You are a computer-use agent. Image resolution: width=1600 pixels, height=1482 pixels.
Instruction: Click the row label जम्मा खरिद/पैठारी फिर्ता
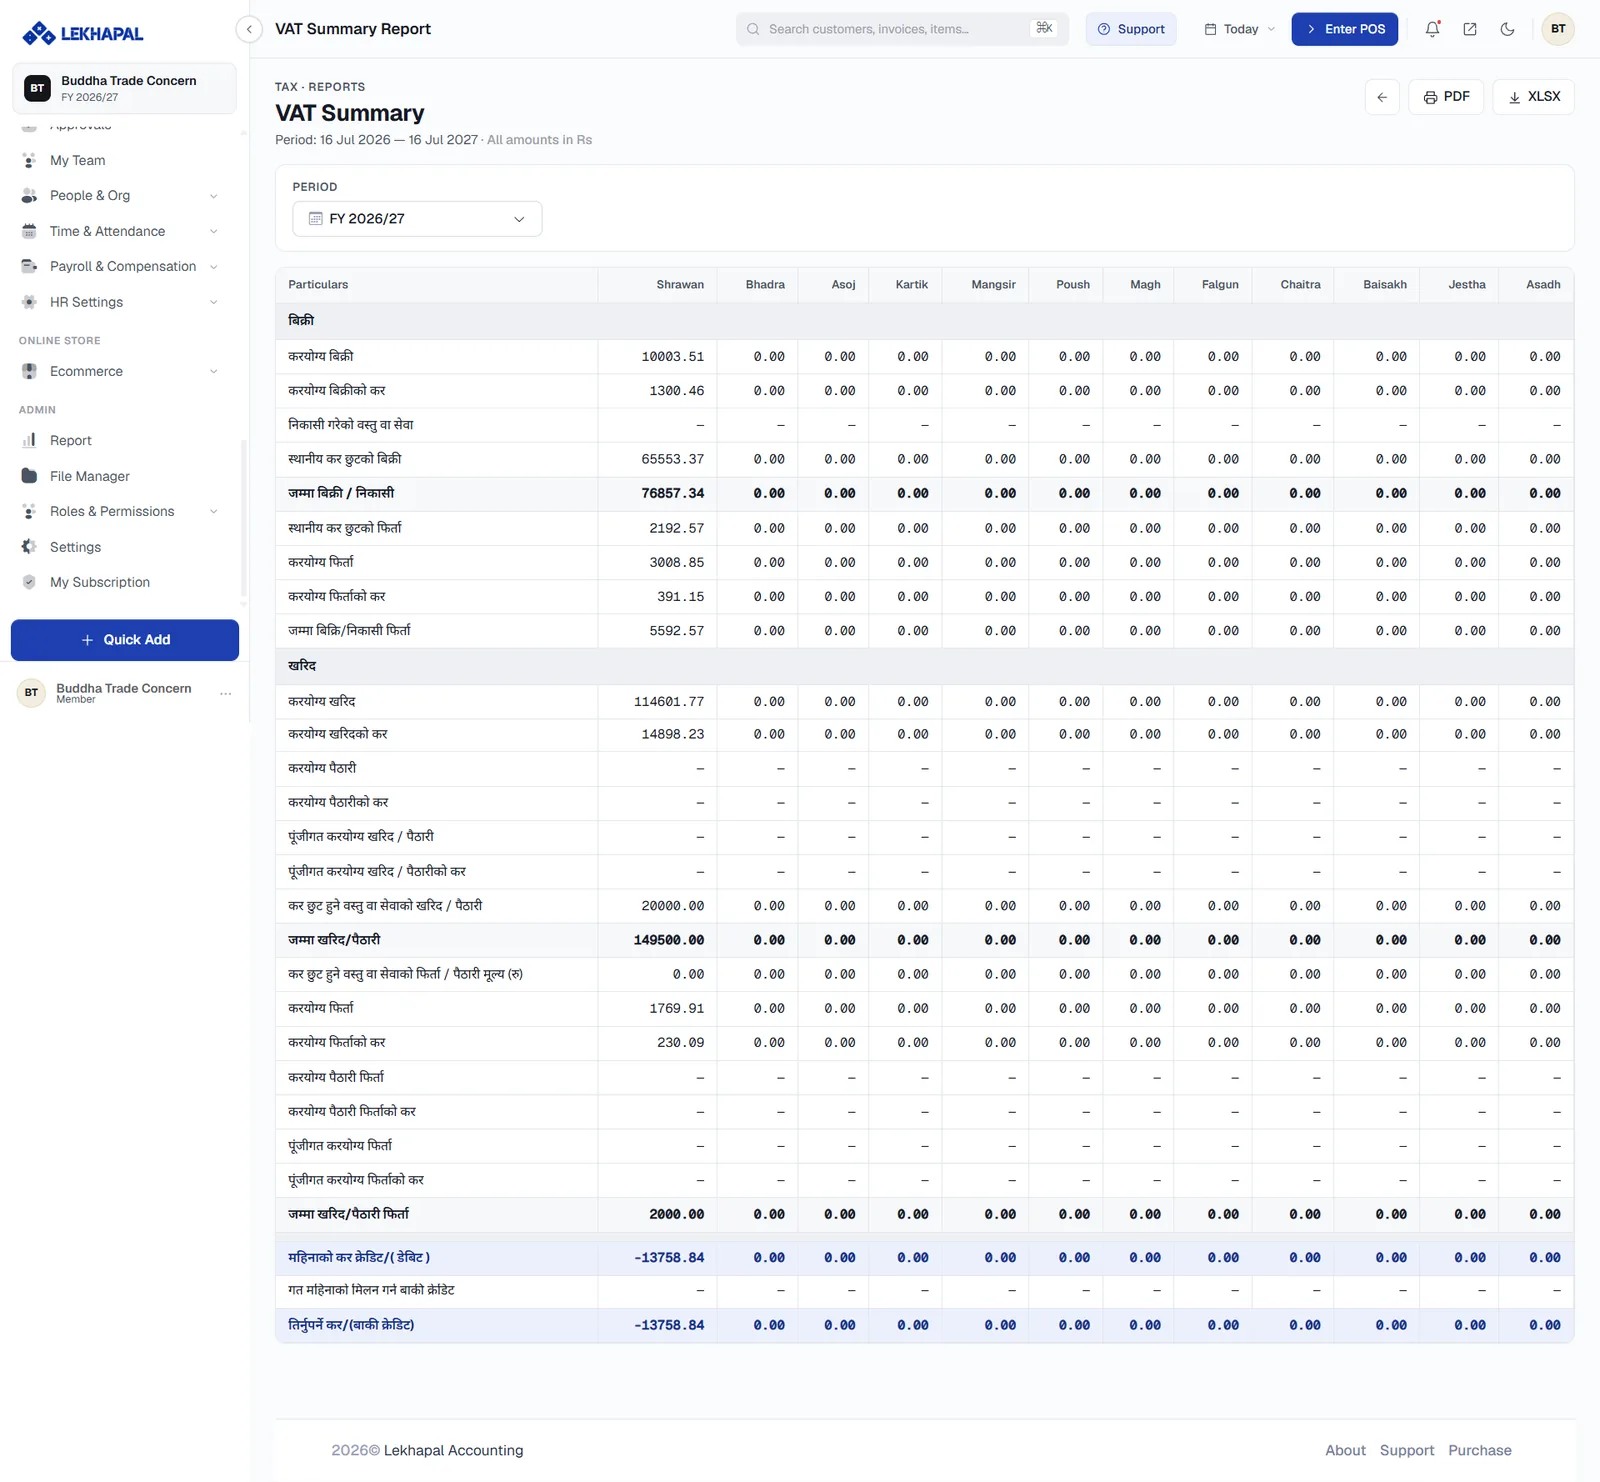[348, 1214]
